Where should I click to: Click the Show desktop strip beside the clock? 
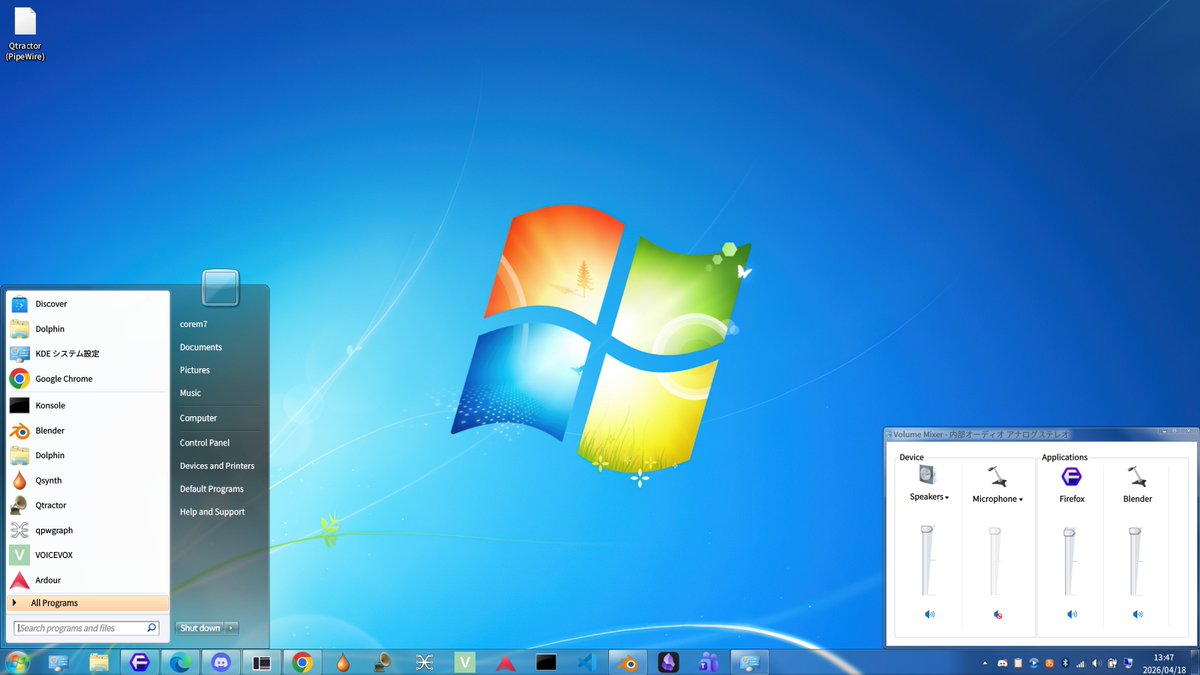click(1194, 663)
